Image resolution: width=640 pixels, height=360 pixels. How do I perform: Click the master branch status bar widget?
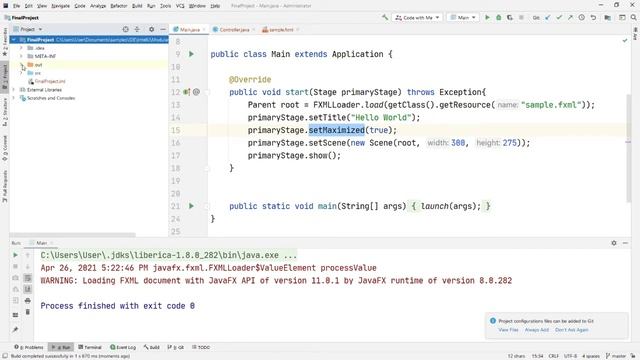coord(616,356)
